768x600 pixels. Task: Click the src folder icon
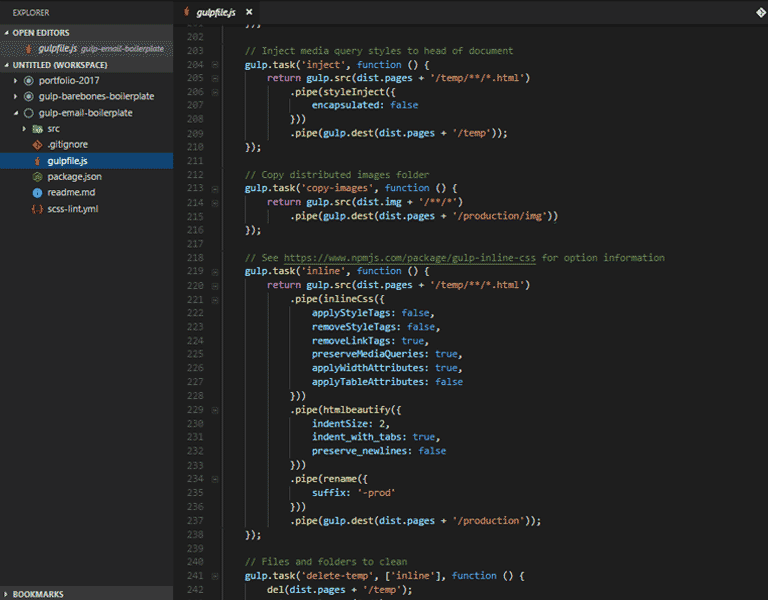(37, 129)
